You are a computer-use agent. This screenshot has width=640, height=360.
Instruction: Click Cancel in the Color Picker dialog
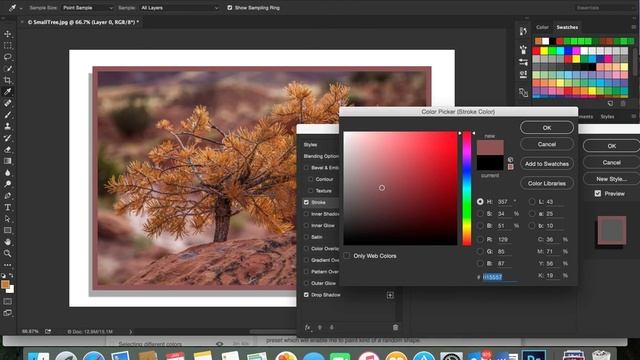547,144
